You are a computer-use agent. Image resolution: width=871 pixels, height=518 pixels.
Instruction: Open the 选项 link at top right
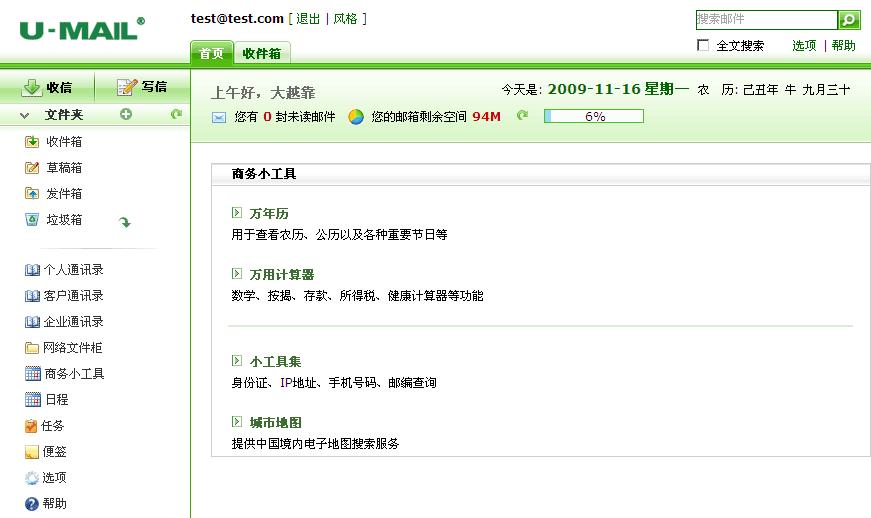(x=804, y=46)
